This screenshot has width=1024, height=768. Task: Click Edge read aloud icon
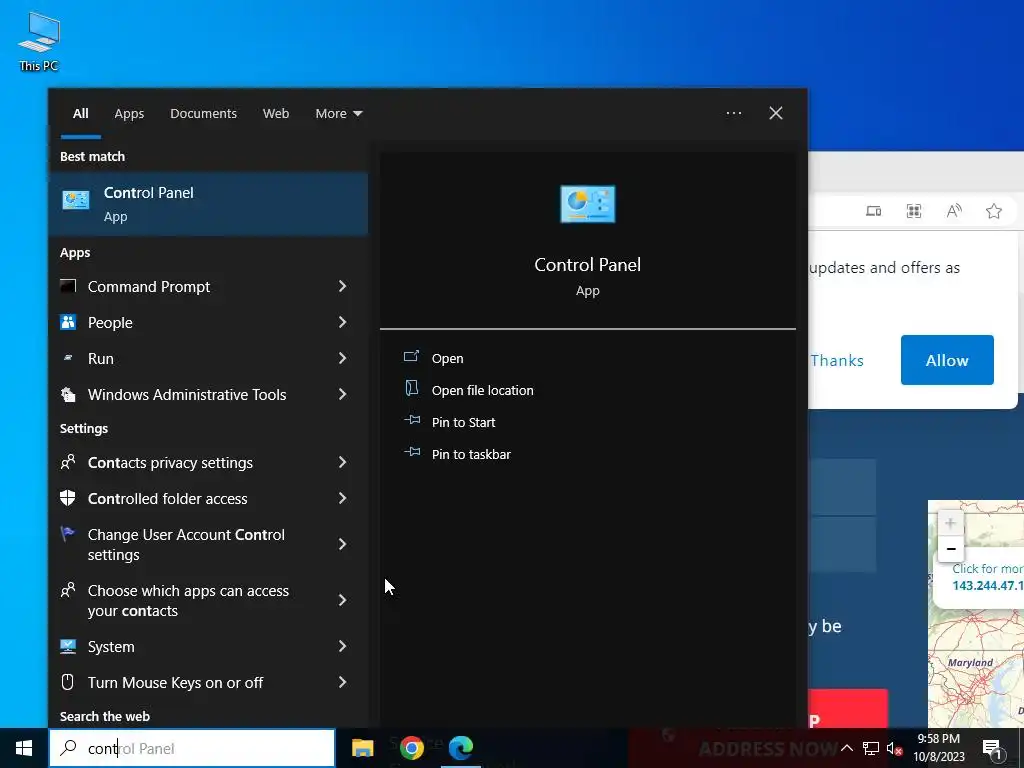953,210
